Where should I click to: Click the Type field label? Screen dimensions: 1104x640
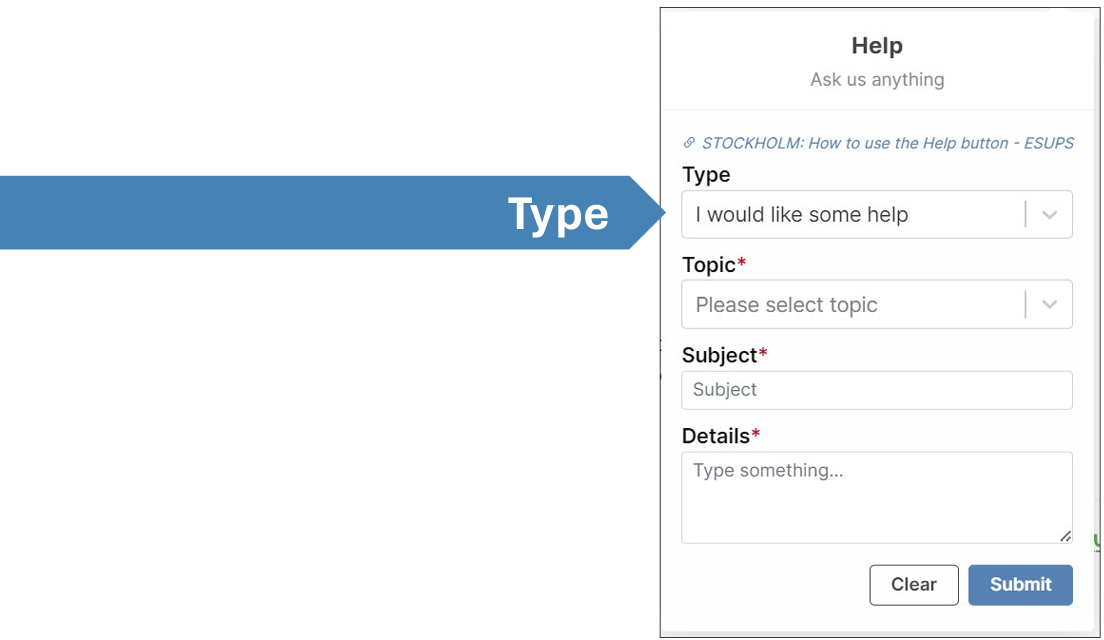pyautogui.click(x=705, y=175)
